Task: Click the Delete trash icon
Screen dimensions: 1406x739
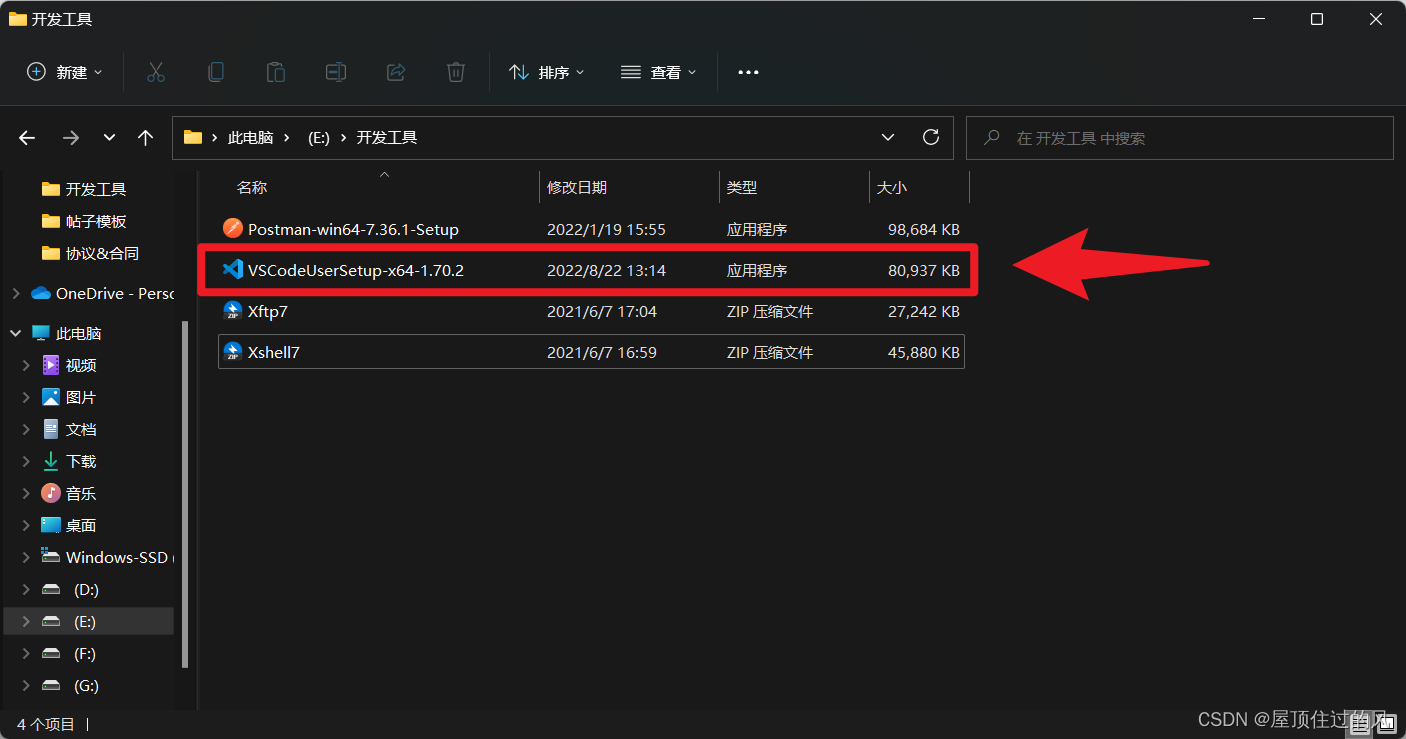Action: (456, 72)
